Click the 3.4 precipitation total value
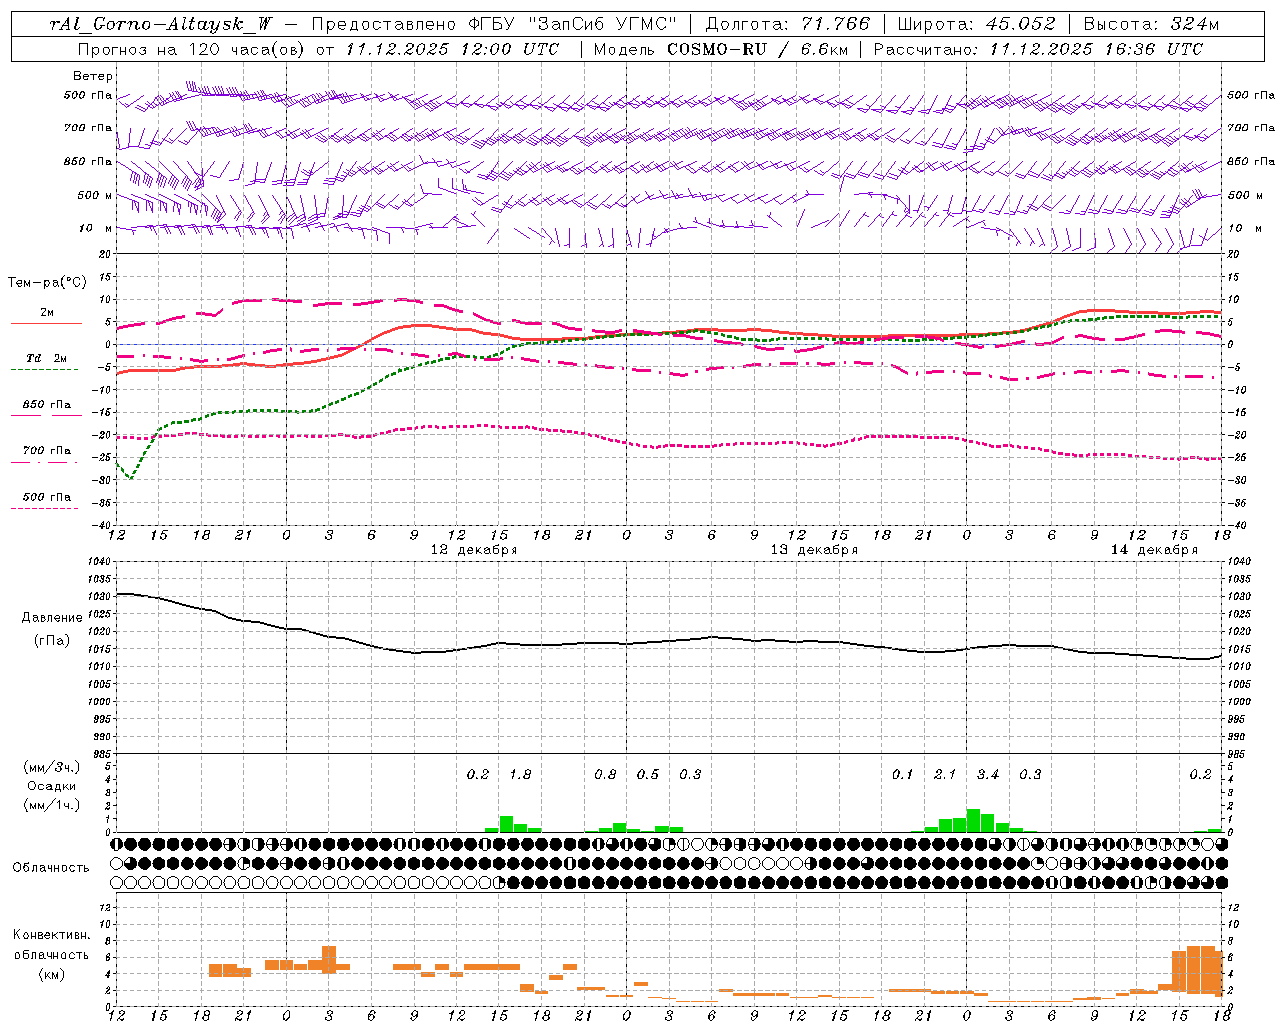The image size is (1280, 1024). [x=988, y=775]
